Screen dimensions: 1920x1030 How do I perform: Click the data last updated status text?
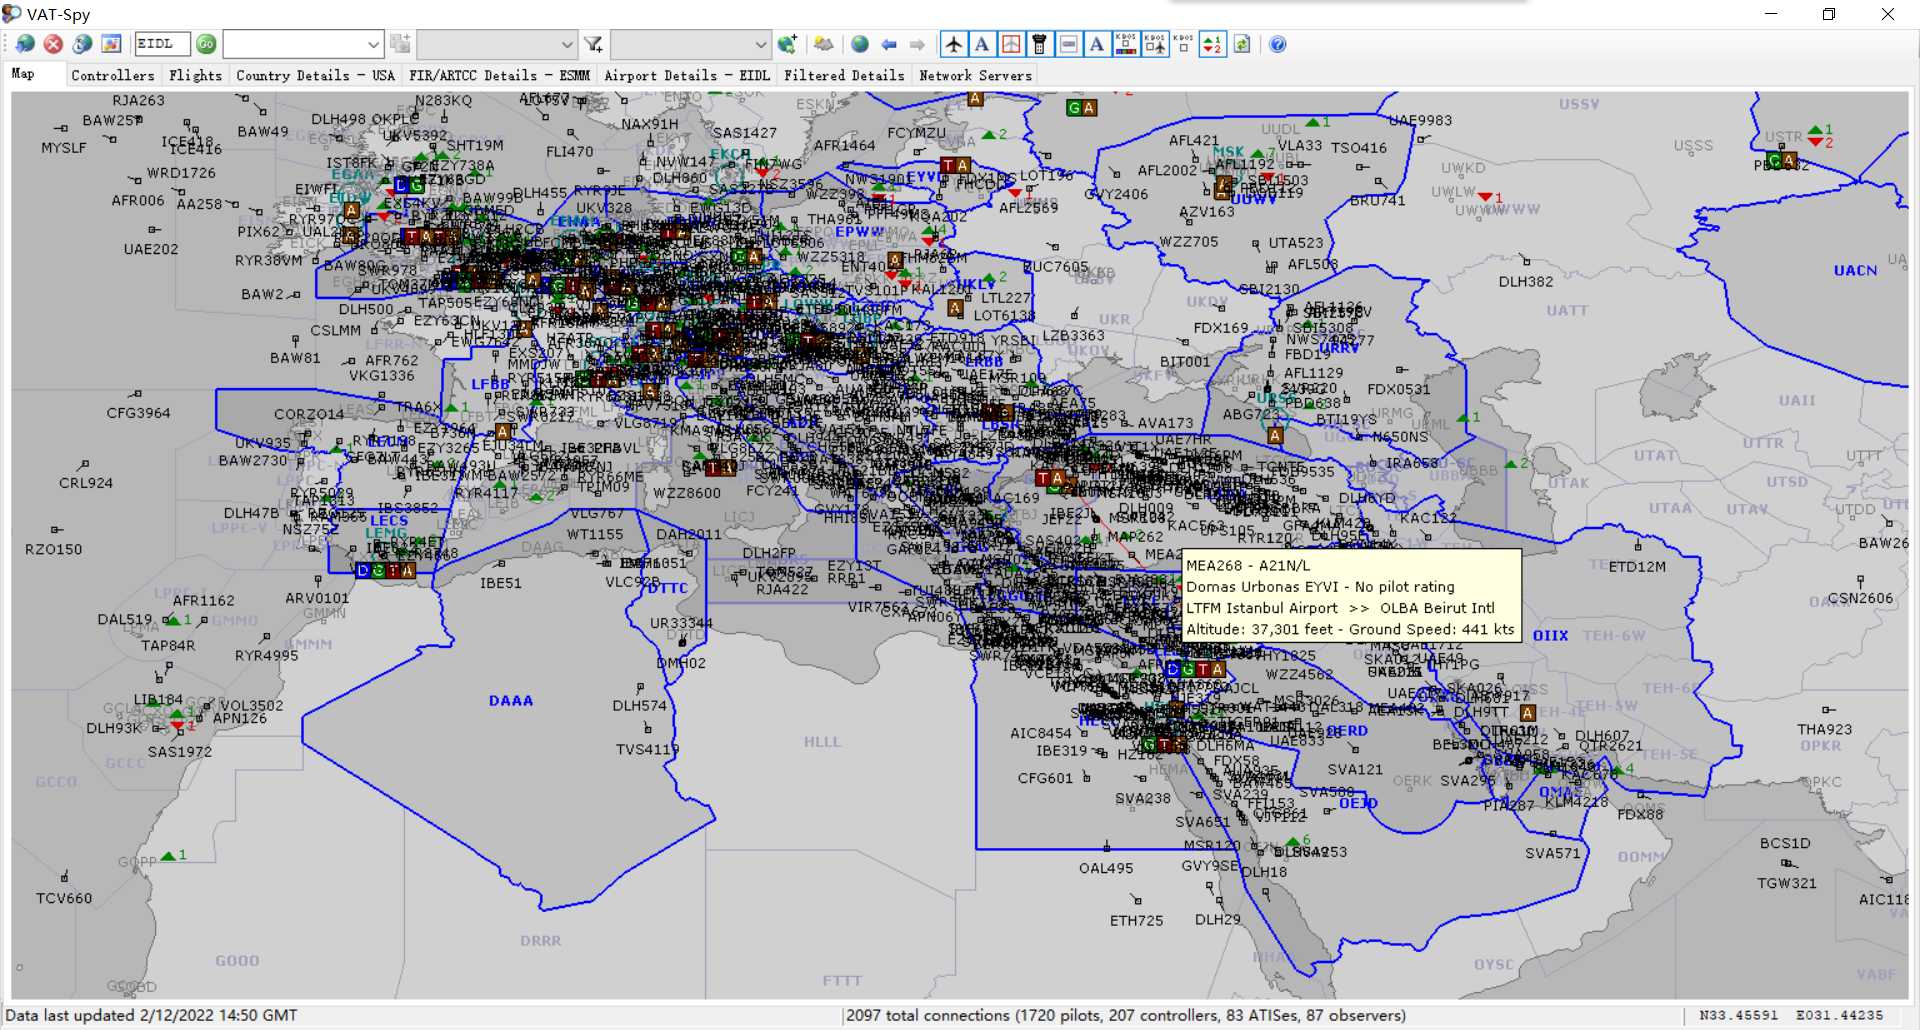click(x=151, y=1015)
